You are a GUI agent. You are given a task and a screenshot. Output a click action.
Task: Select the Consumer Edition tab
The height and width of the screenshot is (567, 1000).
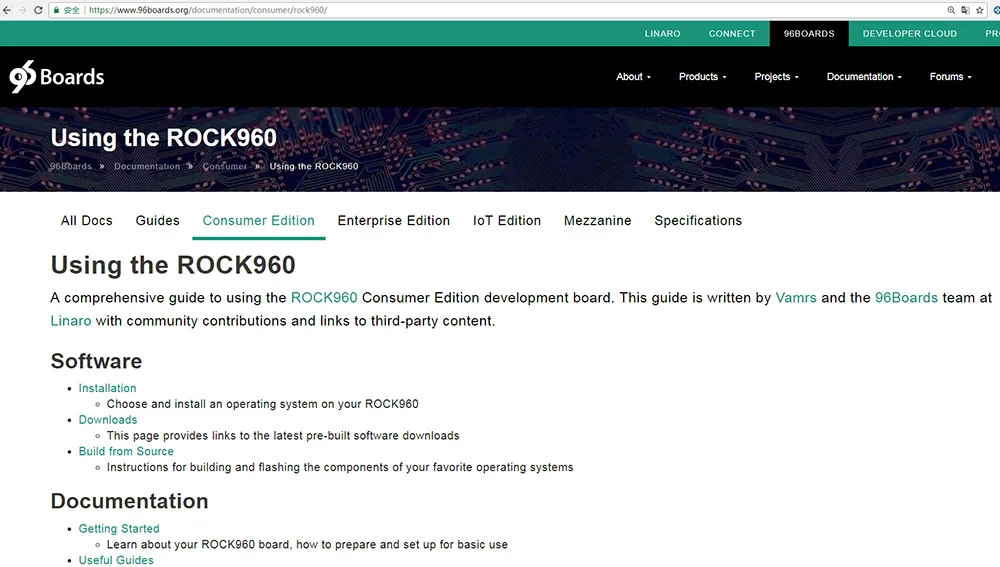(x=258, y=221)
